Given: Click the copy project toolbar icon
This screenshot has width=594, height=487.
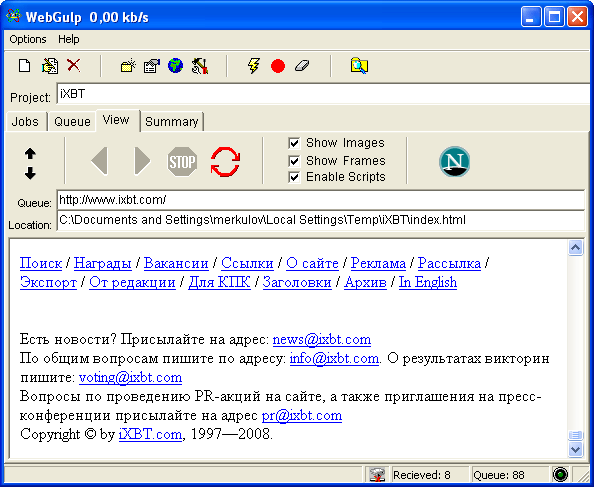Looking at the screenshot, I should (50, 66).
